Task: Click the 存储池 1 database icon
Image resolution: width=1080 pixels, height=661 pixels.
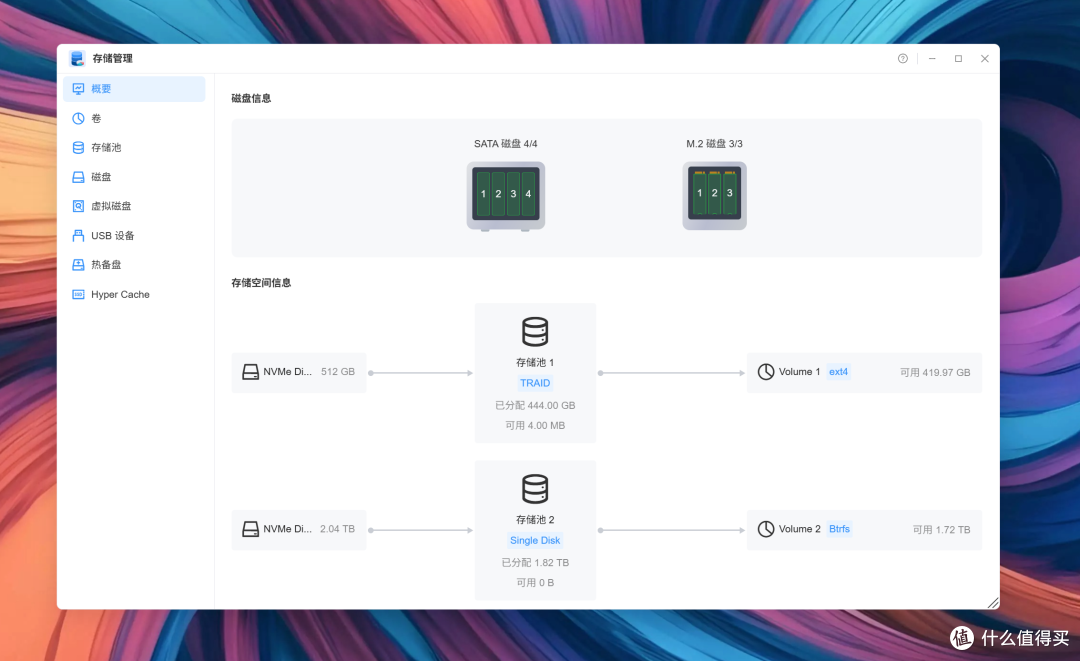Action: (x=535, y=331)
